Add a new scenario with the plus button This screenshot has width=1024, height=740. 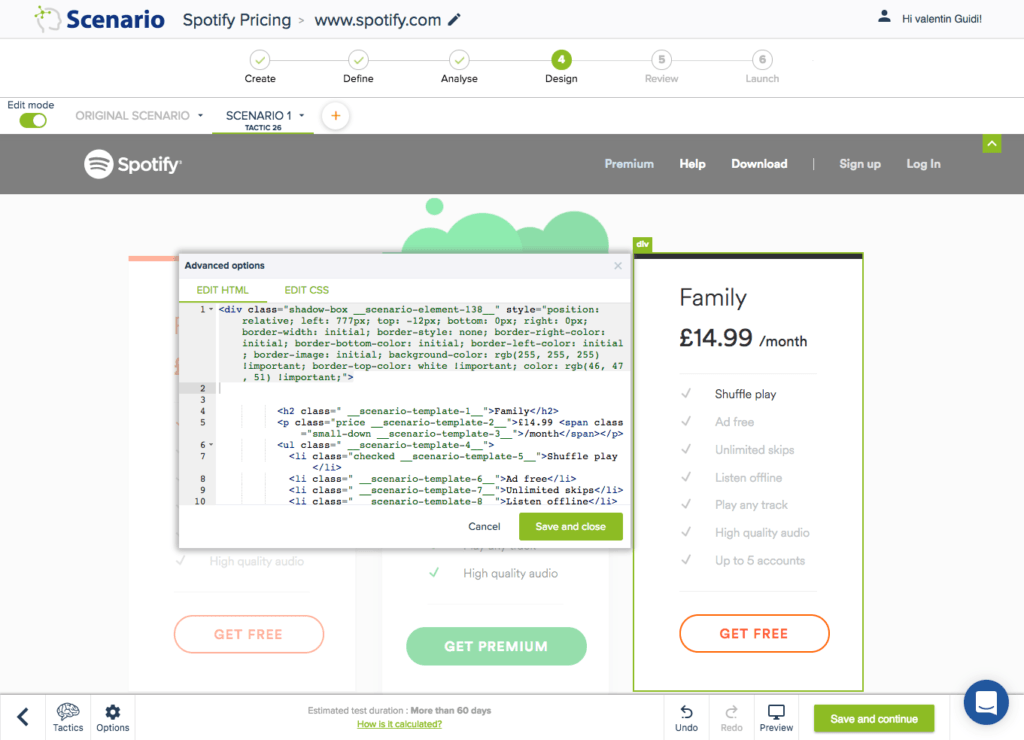(x=336, y=116)
